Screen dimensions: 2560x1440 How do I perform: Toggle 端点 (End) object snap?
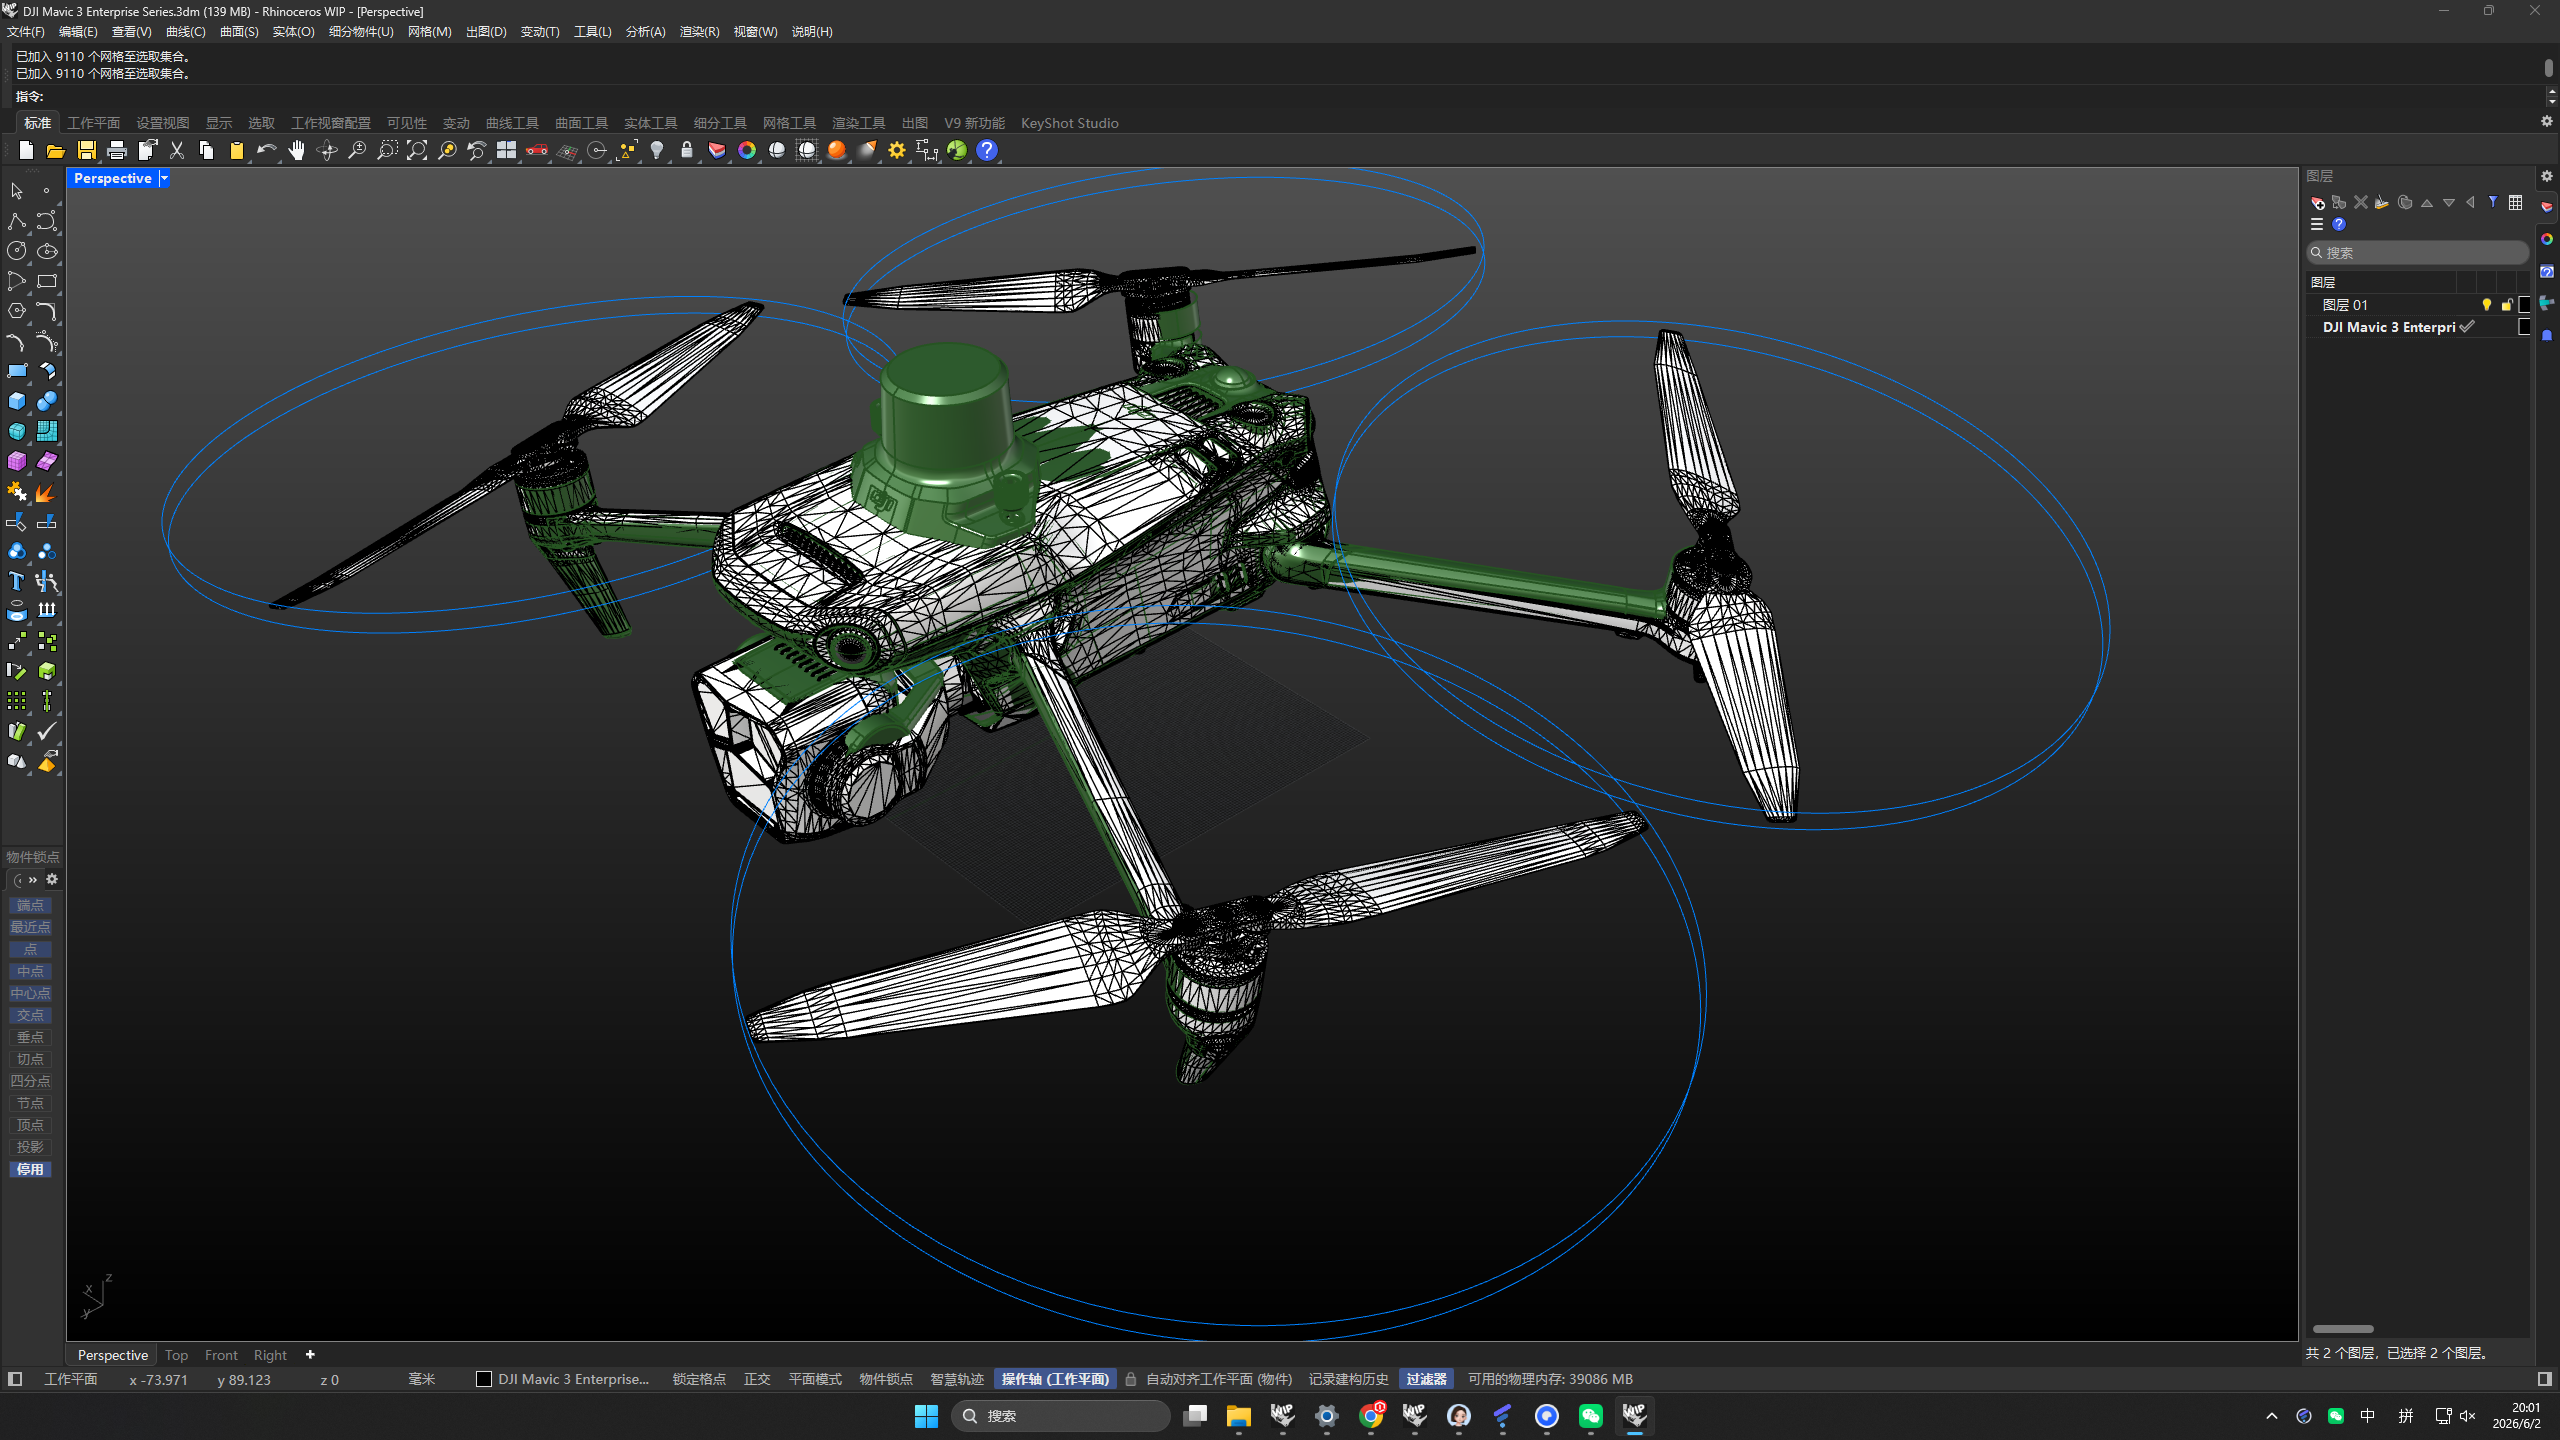[x=30, y=905]
